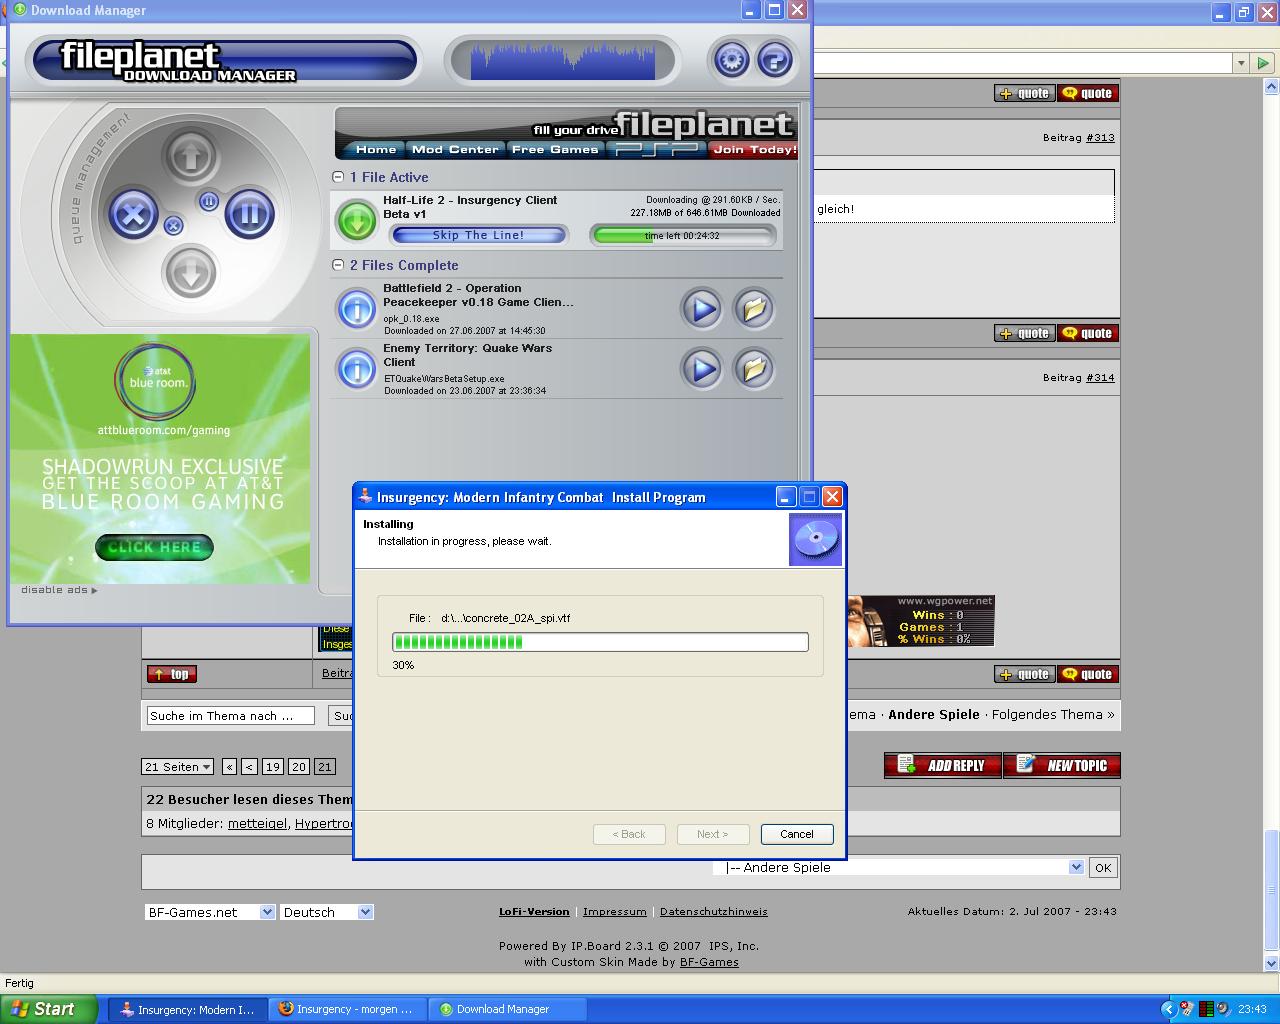Open 21 Seiten page dropdown
Screen dimensions: 1280x1024
[x=177, y=767]
